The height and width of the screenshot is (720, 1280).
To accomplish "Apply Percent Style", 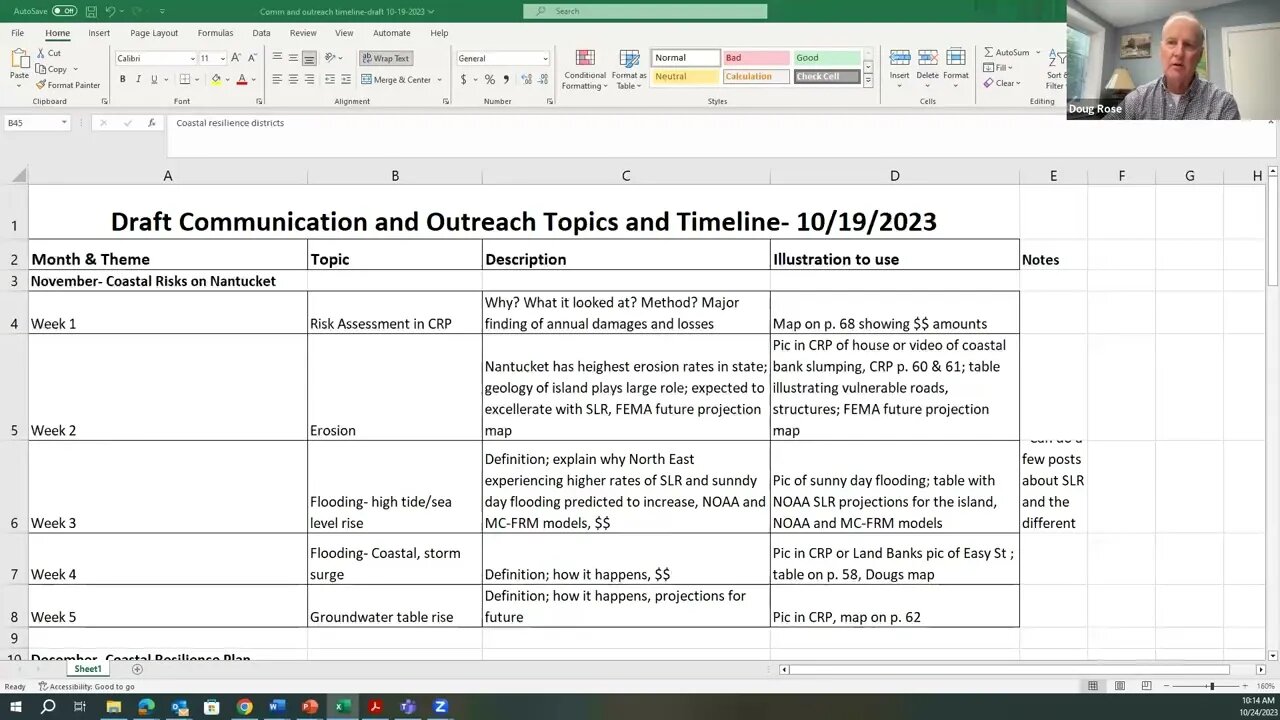I will [489, 79].
